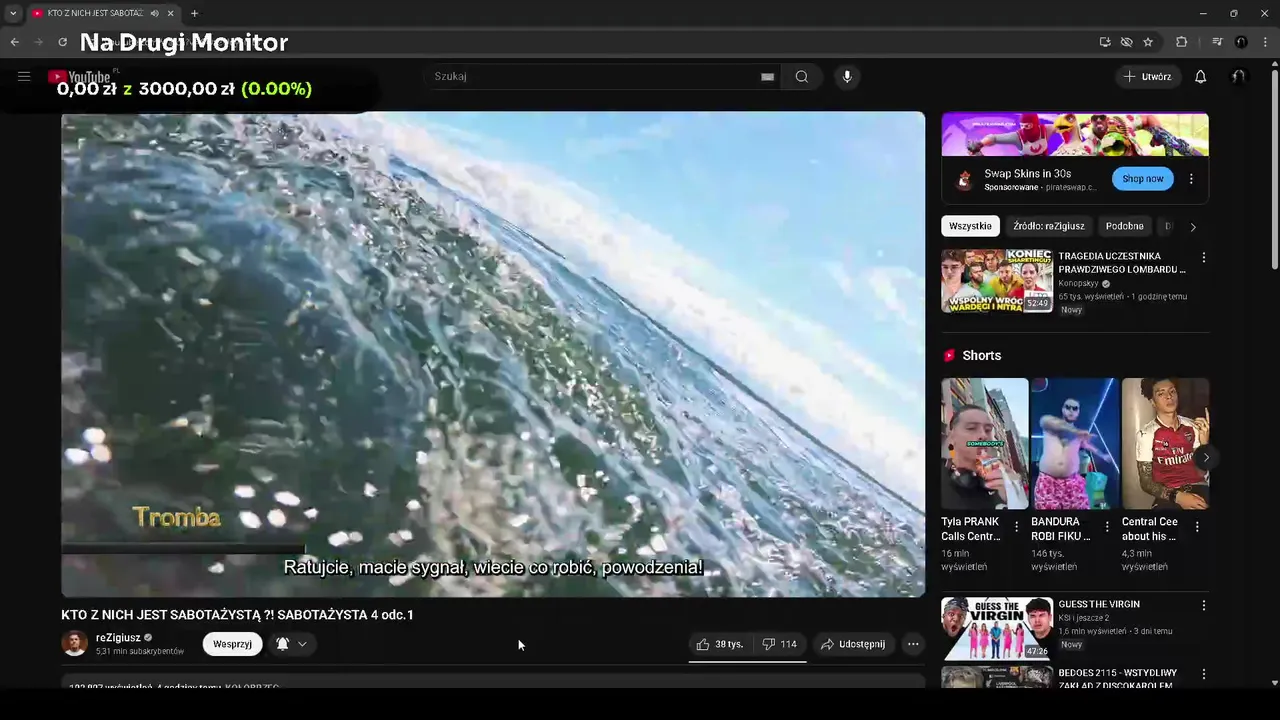Open the Tyla PRANK short thumbnail

coord(984,444)
